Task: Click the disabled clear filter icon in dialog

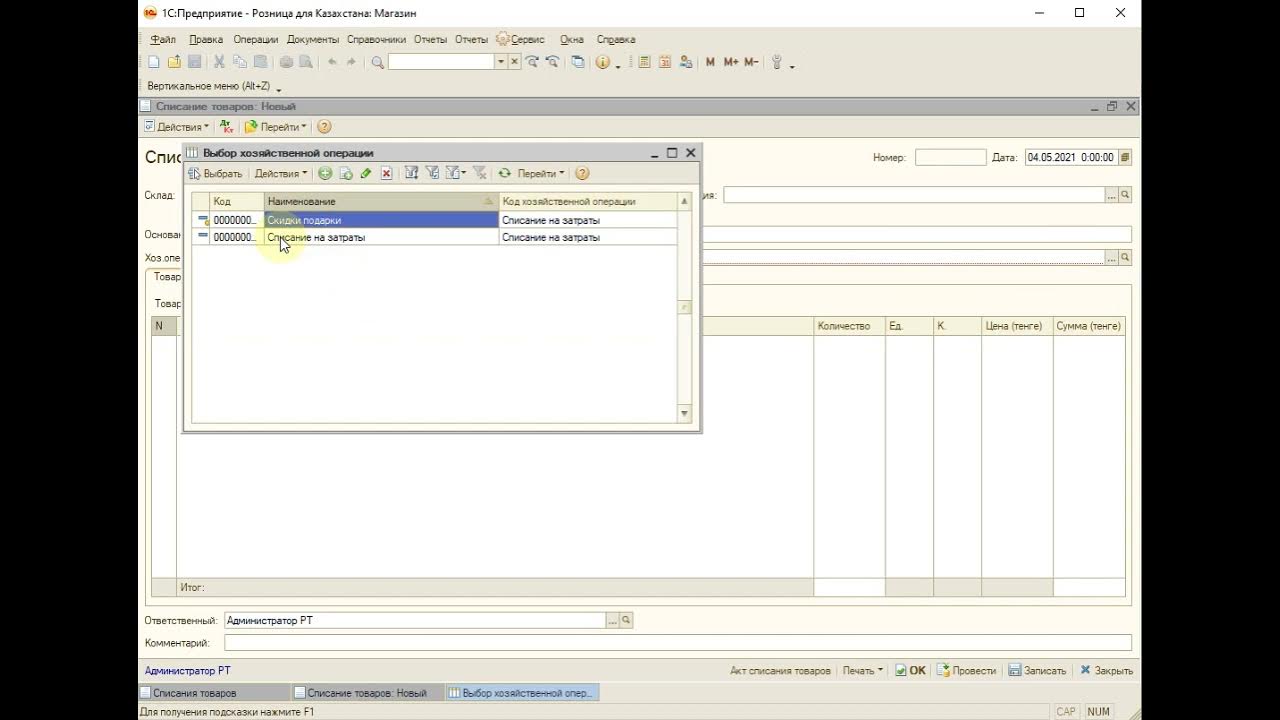Action: pos(479,174)
